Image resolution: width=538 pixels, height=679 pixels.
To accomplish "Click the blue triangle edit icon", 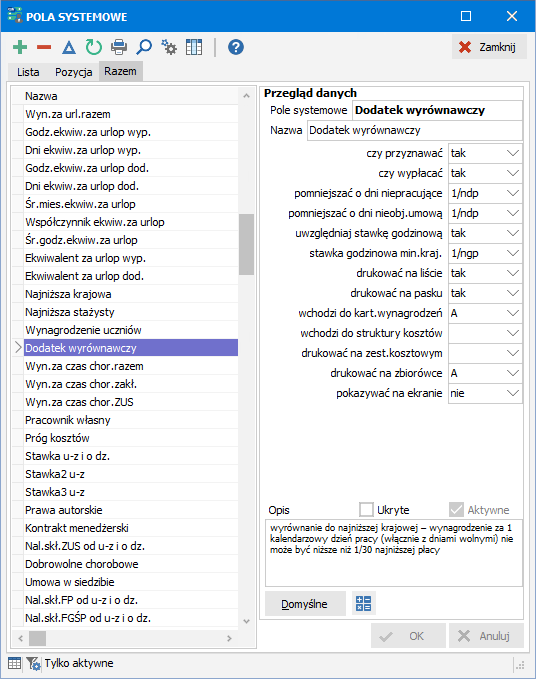I will pos(69,47).
